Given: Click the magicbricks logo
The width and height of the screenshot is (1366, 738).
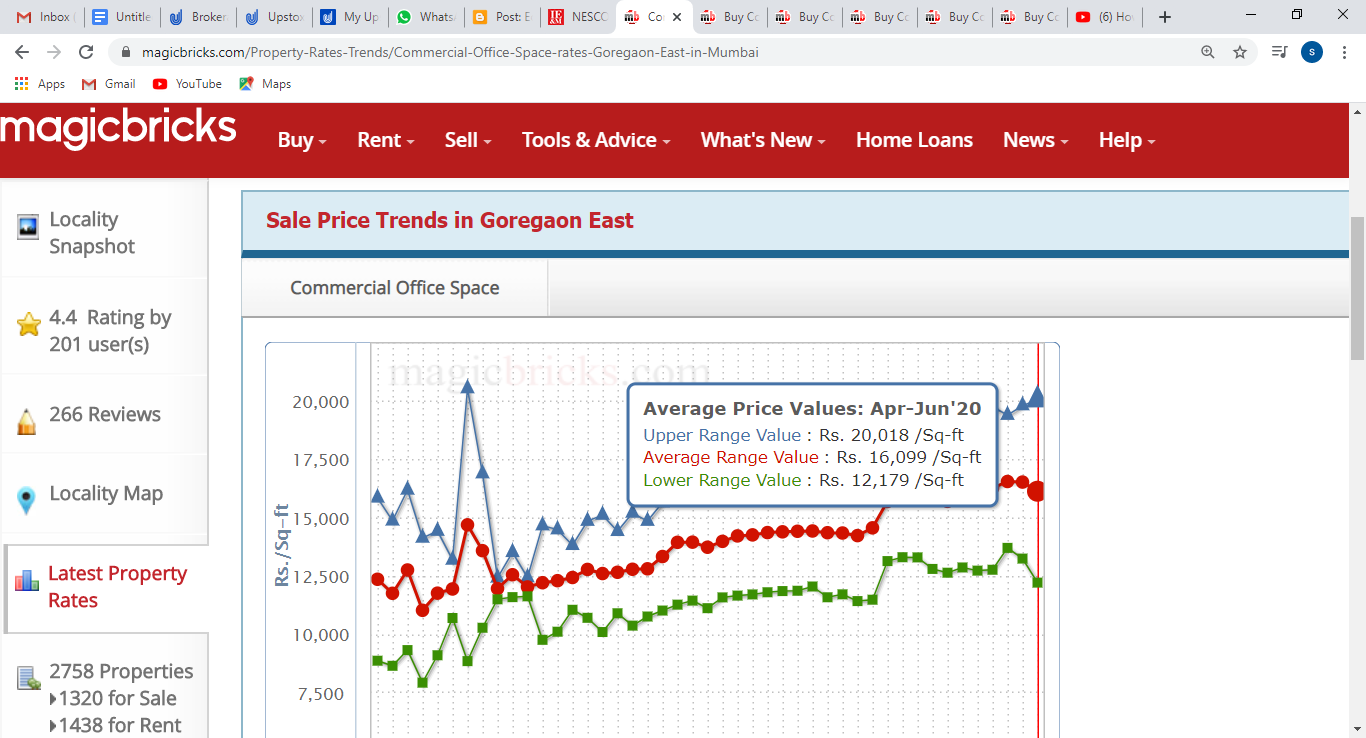Looking at the screenshot, I should point(118,128).
